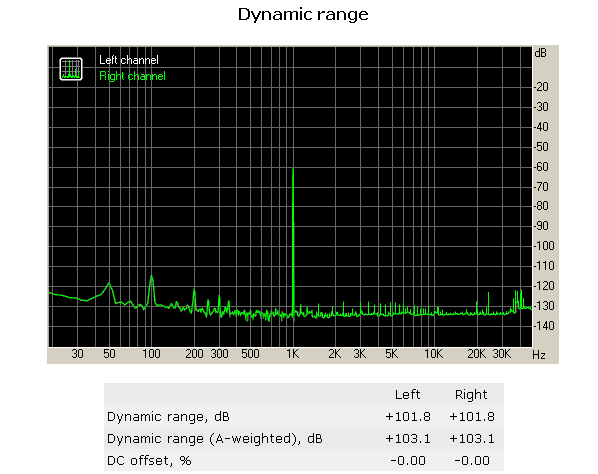598x474 pixels.
Task: Click the Dynamic range, dB row label
Action: pyautogui.click(x=168, y=416)
